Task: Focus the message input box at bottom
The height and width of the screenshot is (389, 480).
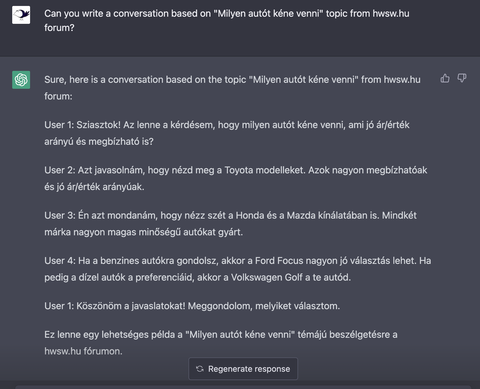Action: click(243, 387)
